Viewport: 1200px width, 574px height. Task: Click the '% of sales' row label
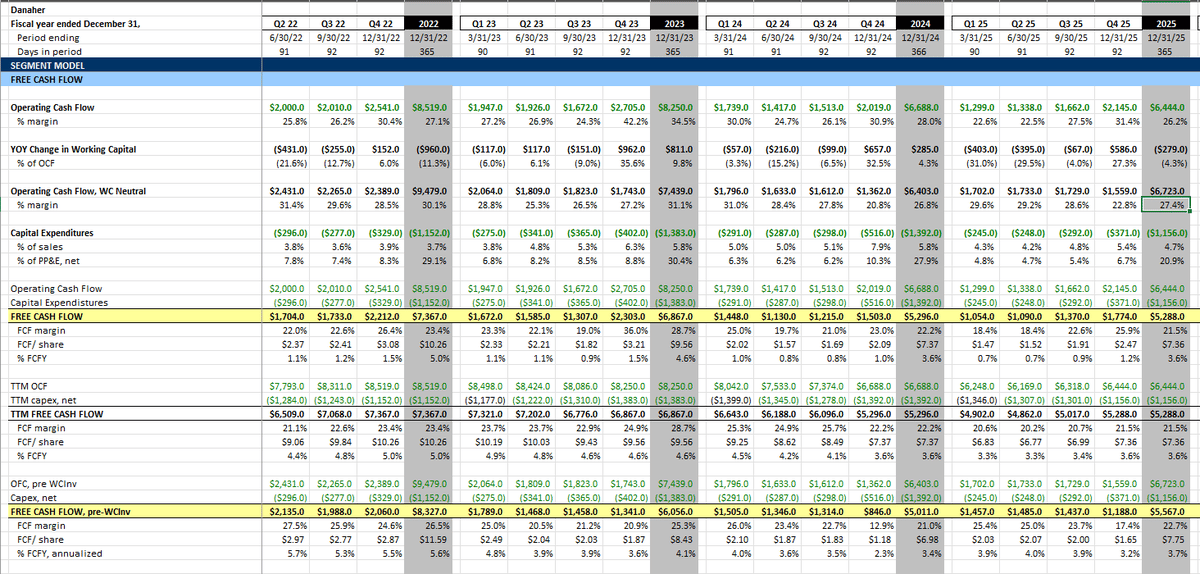[40, 247]
